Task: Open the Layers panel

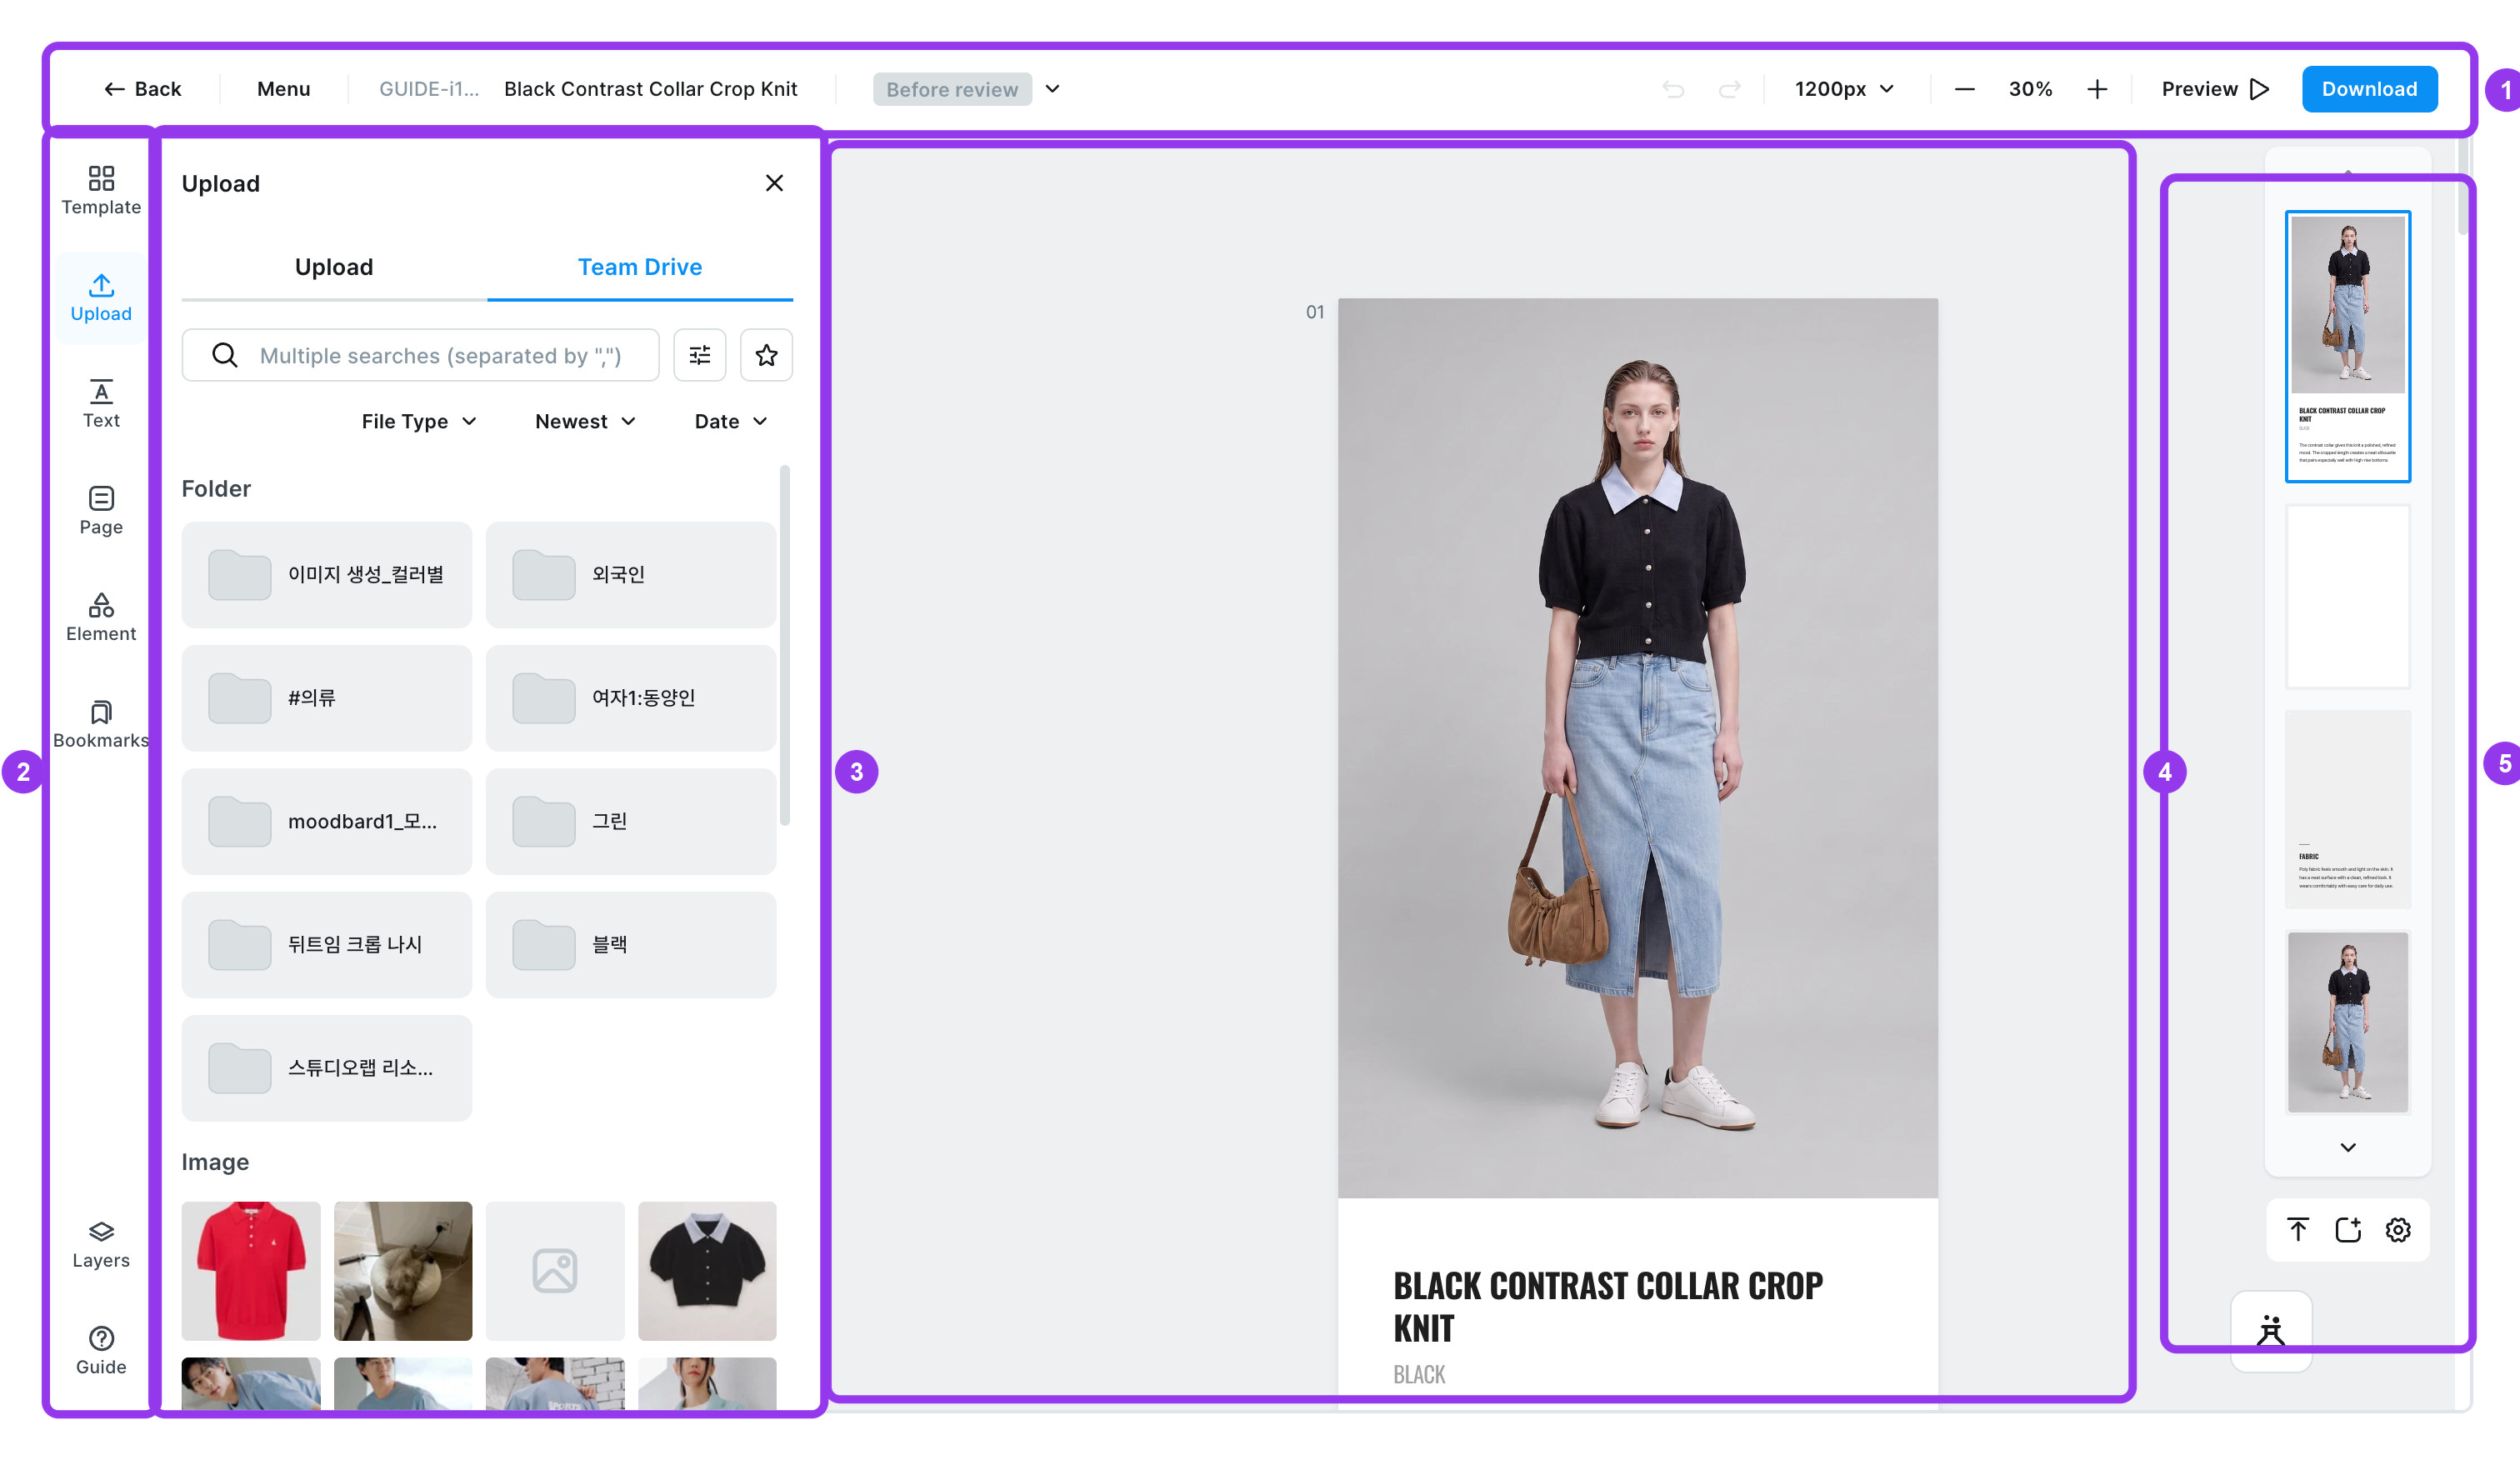Action: coord(101,1244)
